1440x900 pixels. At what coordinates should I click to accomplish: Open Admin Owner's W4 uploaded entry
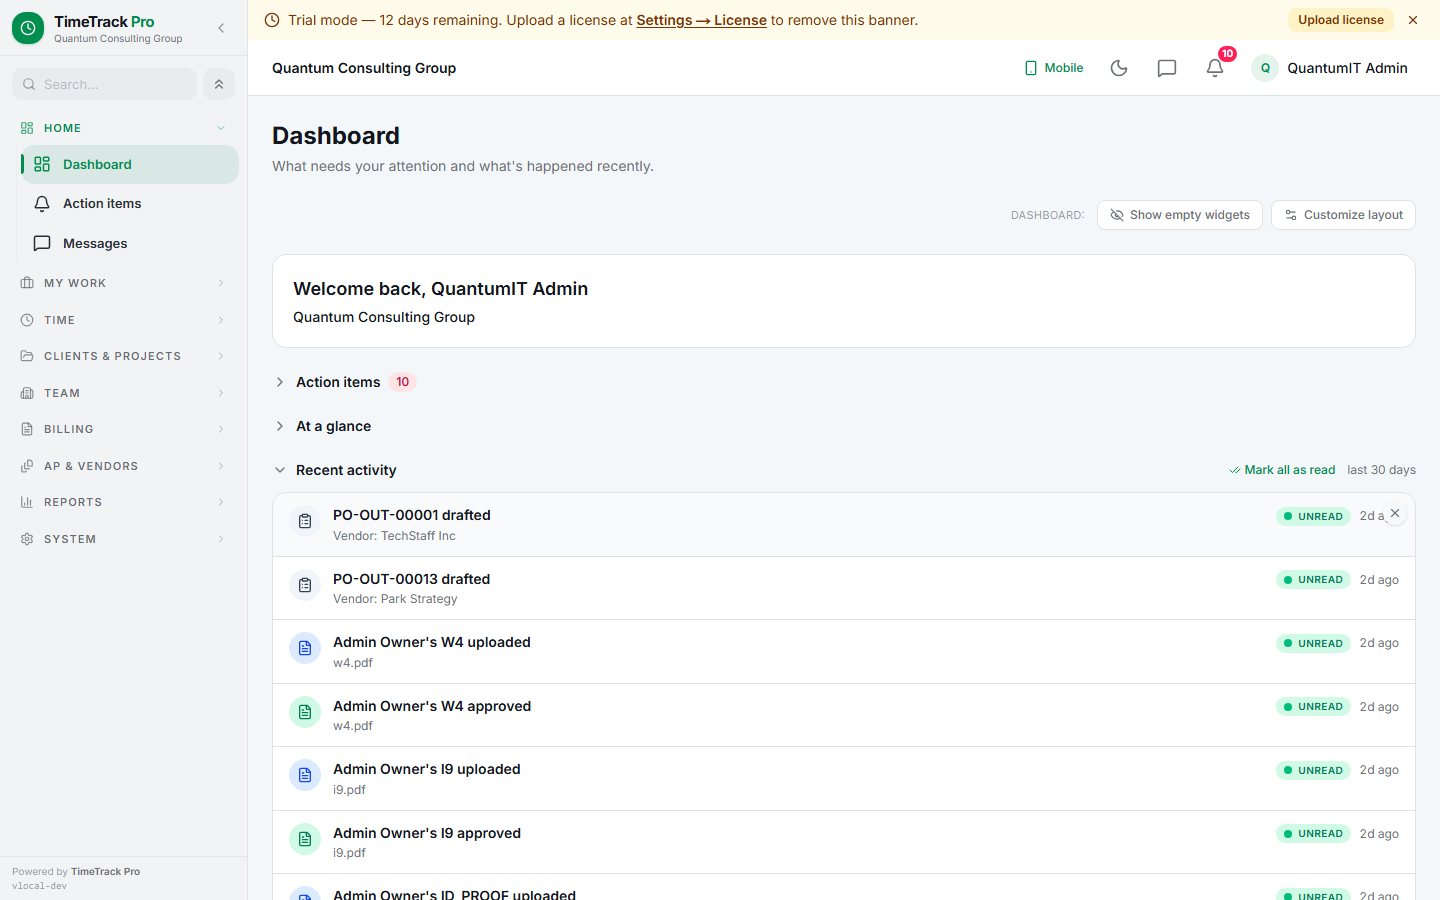(x=844, y=652)
